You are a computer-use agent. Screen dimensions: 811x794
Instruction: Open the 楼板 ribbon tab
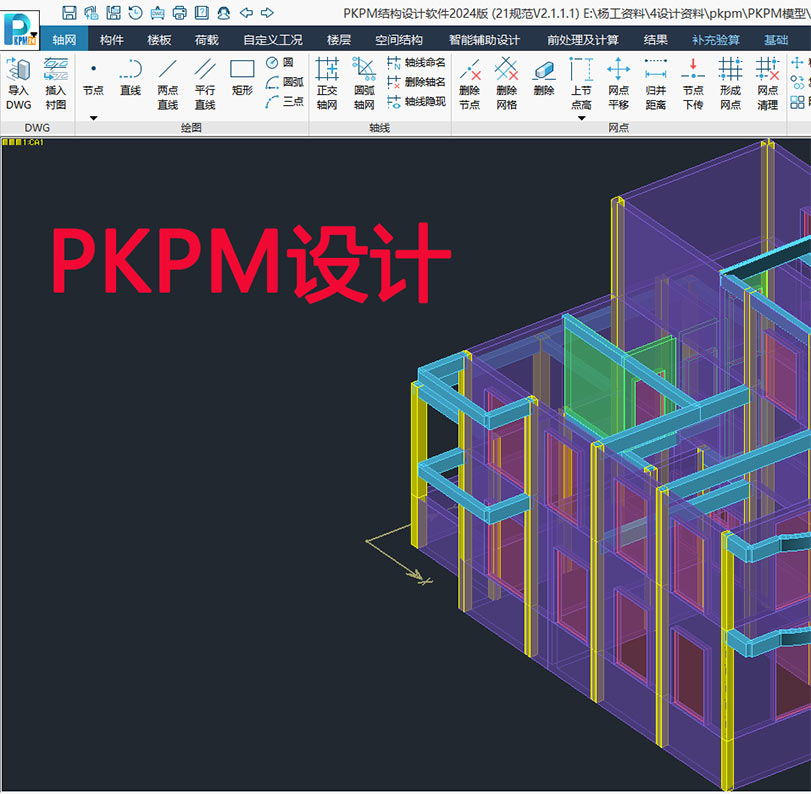pyautogui.click(x=159, y=40)
